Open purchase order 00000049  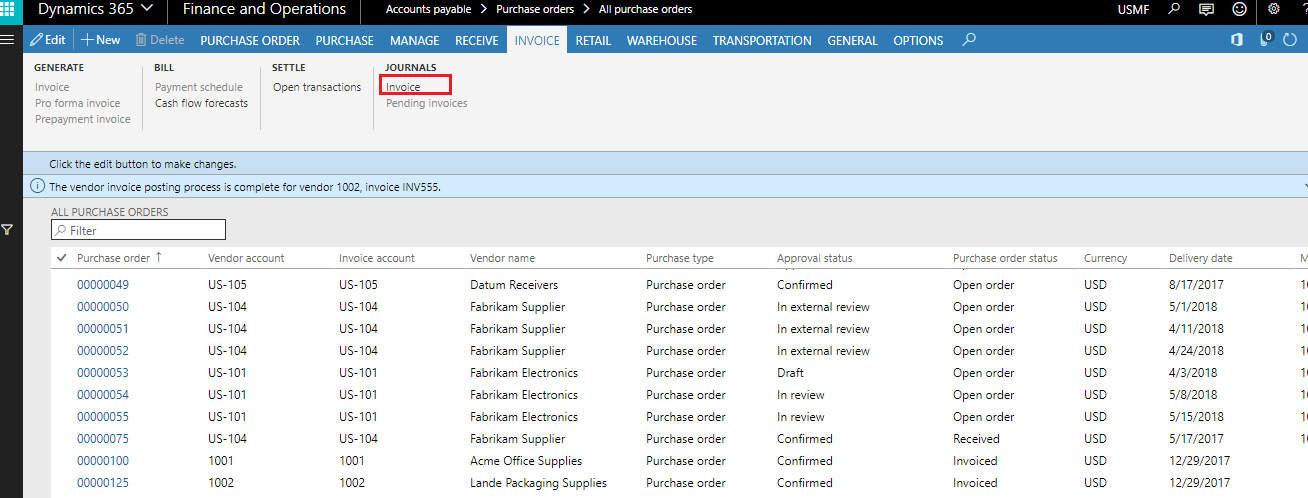pyautogui.click(x=103, y=285)
